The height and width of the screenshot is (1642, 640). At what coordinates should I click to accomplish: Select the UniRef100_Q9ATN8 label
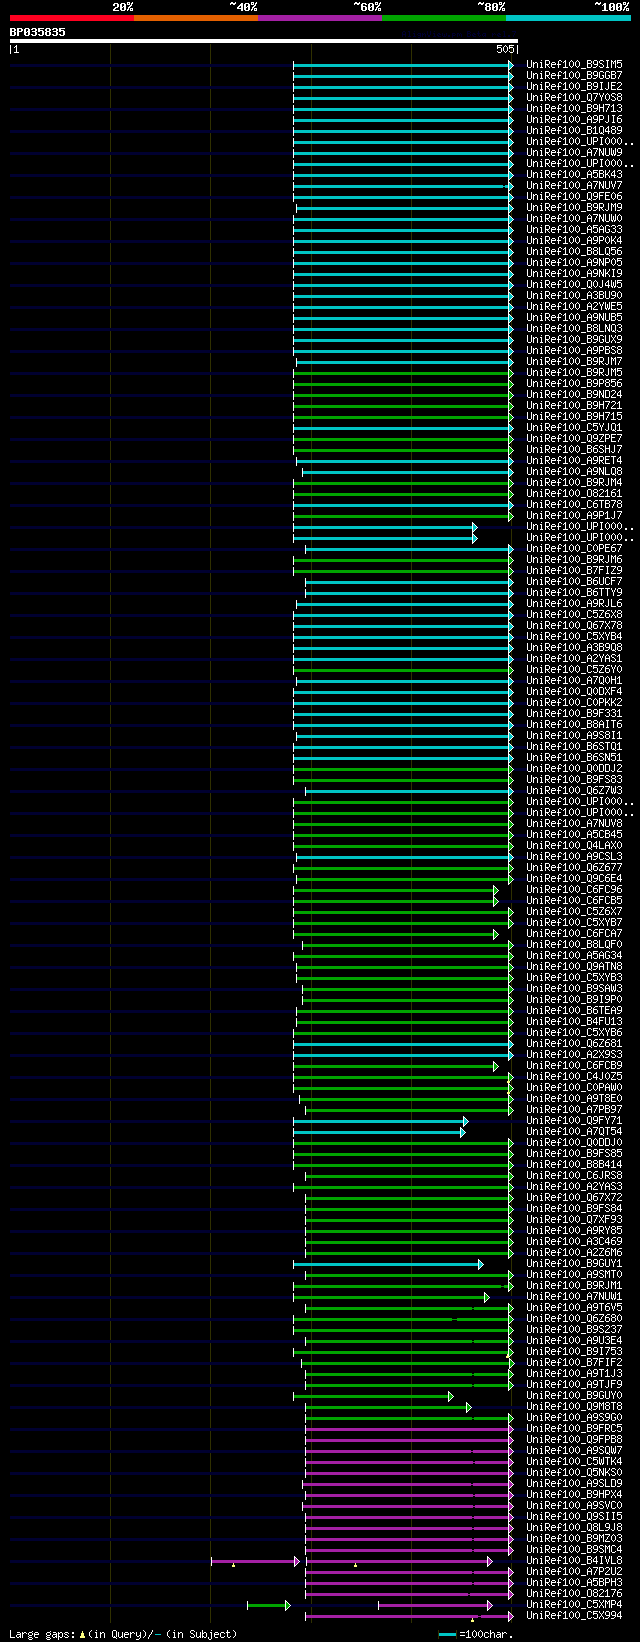pyautogui.click(x=574, y=966)
